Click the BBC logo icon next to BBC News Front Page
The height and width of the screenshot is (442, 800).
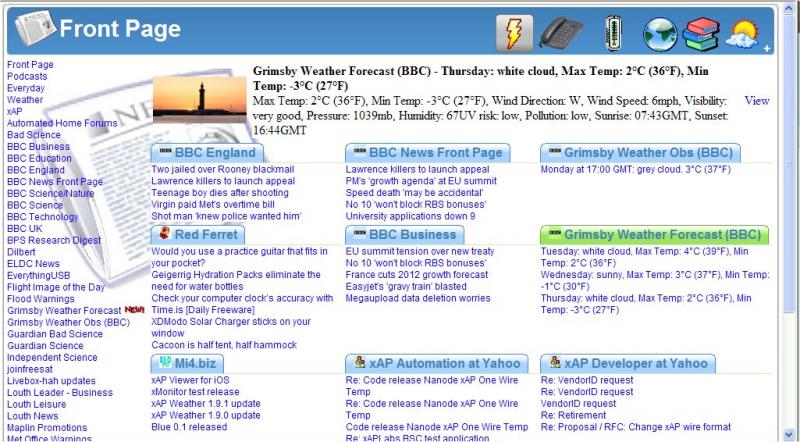[360, 151]
